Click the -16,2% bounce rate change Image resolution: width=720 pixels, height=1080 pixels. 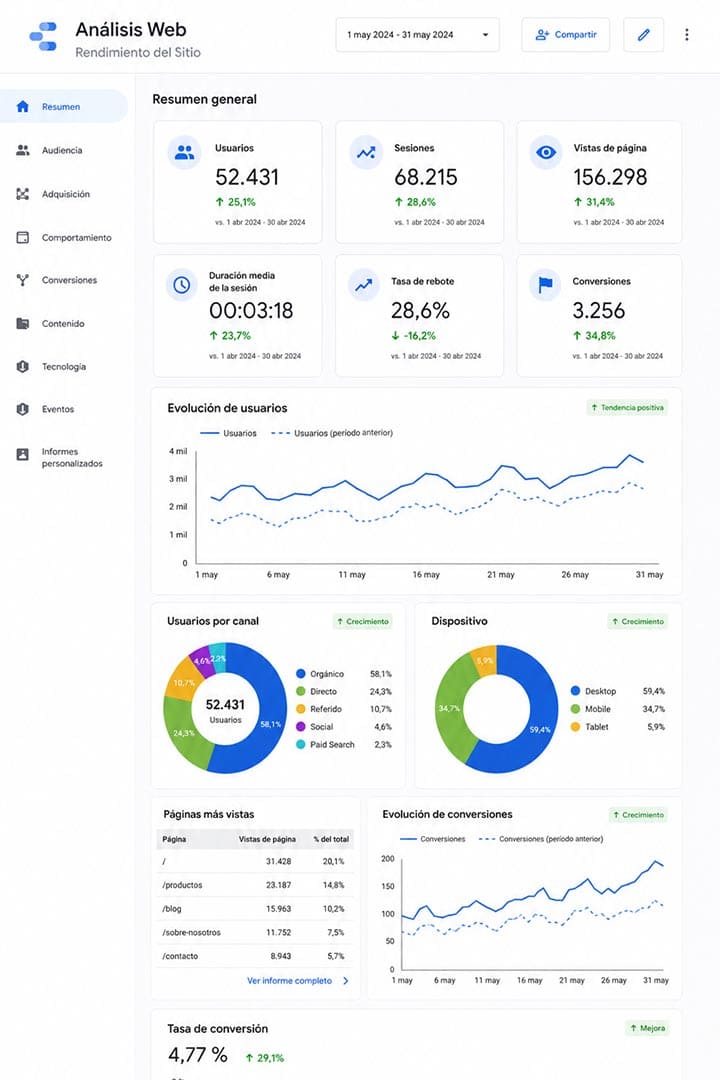click(414, 335)
